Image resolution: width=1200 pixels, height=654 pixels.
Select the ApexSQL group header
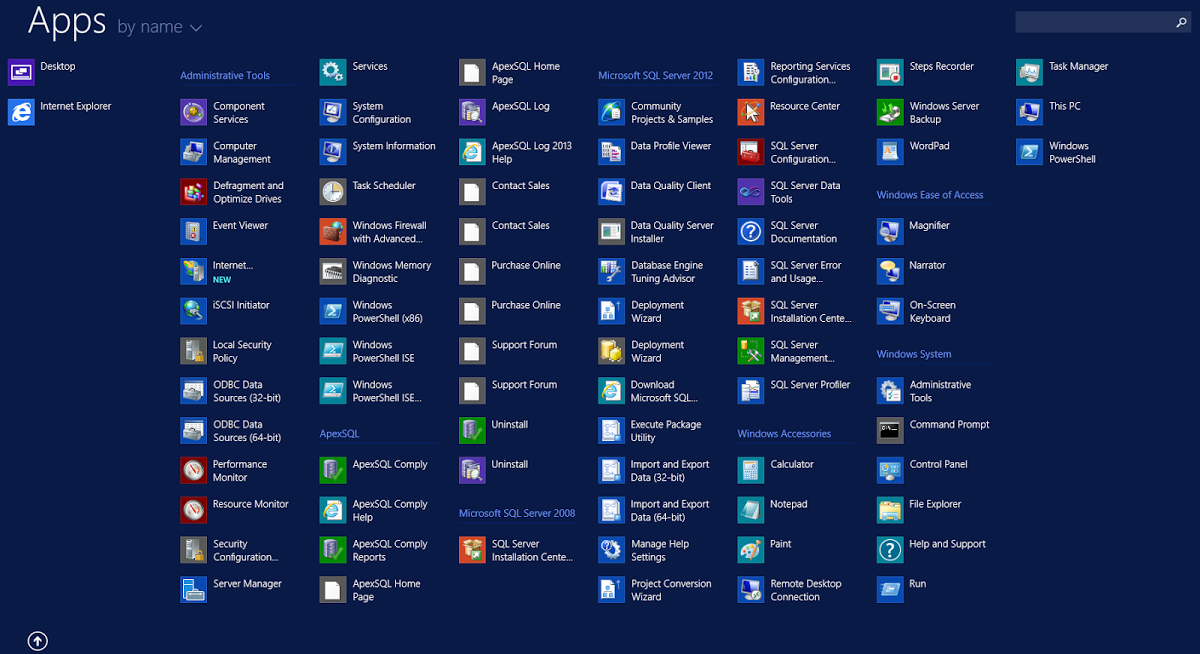pyautogui.click(x=339, y=434)
